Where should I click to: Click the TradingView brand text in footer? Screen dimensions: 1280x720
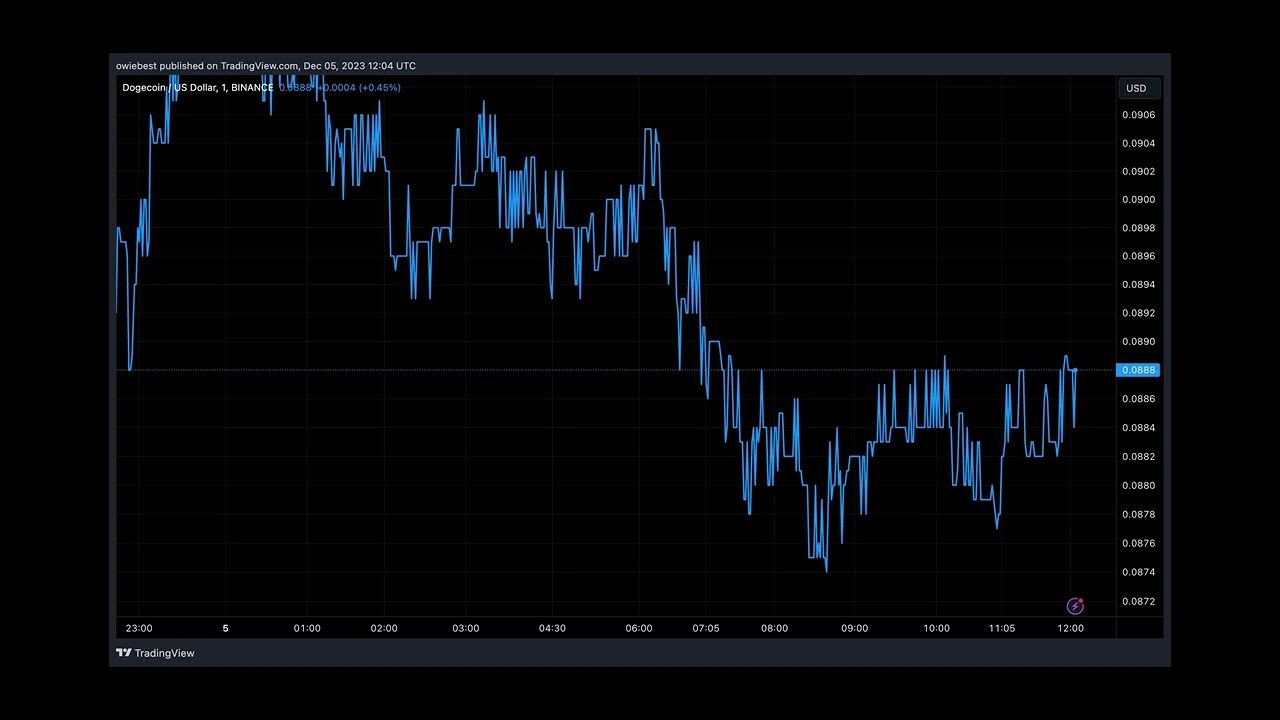164,653
